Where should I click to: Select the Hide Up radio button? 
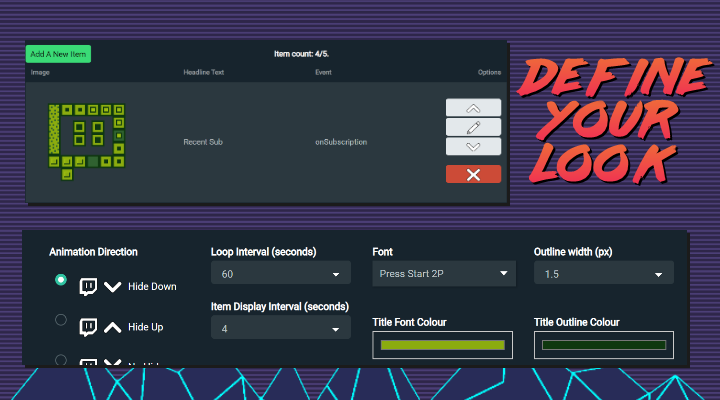pyautogui.click(x=61, y=320)
